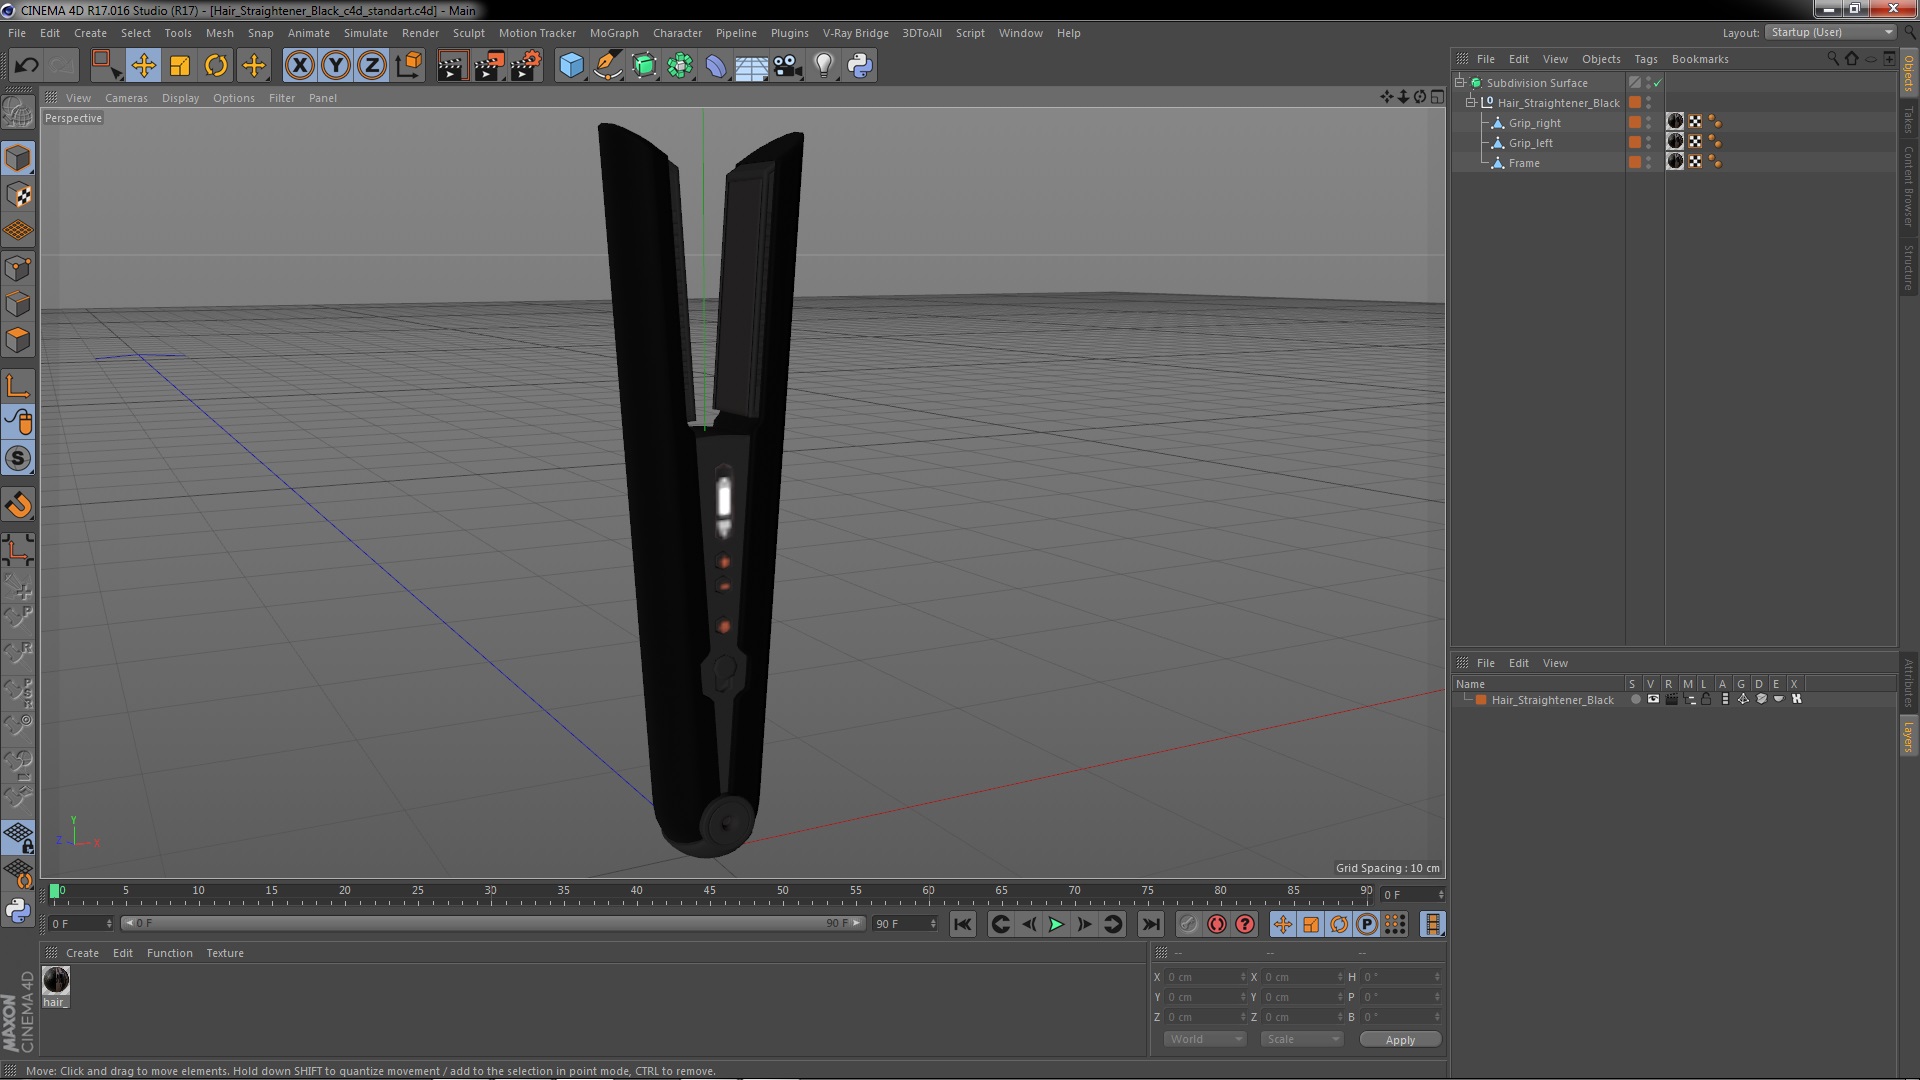Screen dimensions: 1920x1080
Task: Click the Hair_Straightener_Black layer color swatch
Action: 1481,700
